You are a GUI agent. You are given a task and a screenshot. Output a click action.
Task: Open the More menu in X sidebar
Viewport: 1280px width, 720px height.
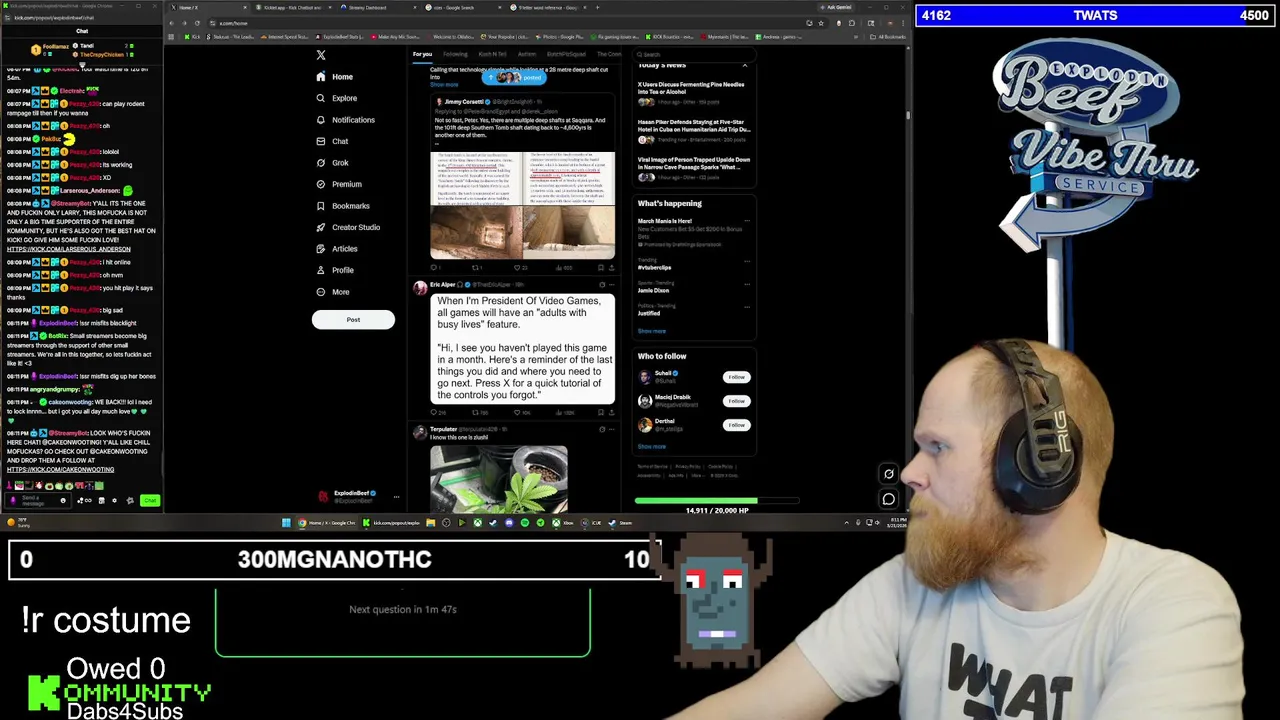pos(332,292)
